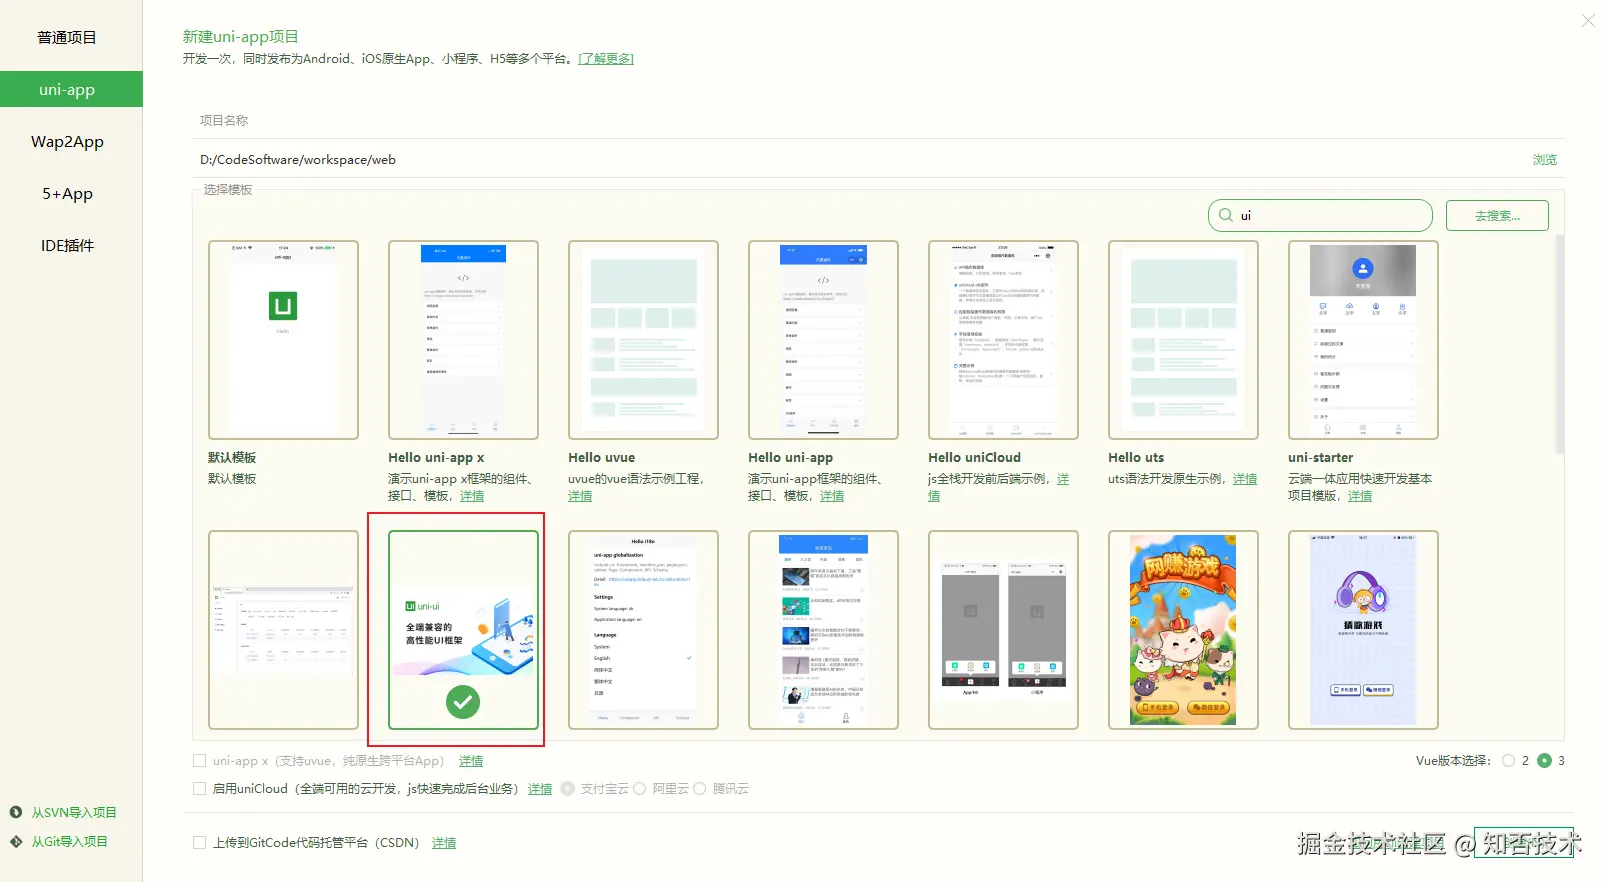Click the 'uni-starter' template title
The width and height of the screenshot is (1607, 882).
[x=1320, y=458]
